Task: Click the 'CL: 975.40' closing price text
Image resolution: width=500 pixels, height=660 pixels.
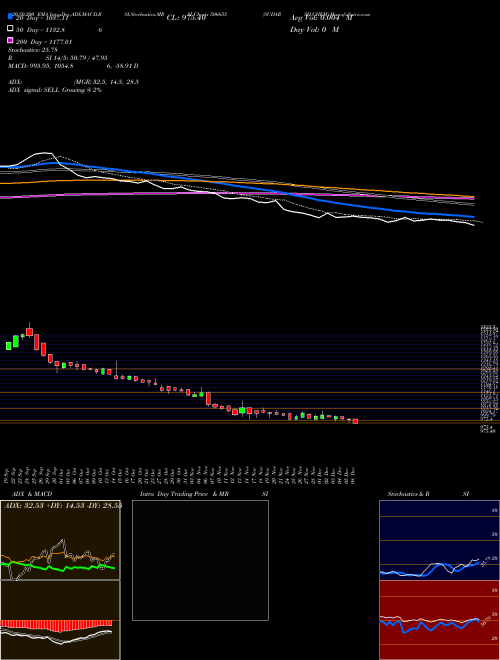Action: point(186,18)
